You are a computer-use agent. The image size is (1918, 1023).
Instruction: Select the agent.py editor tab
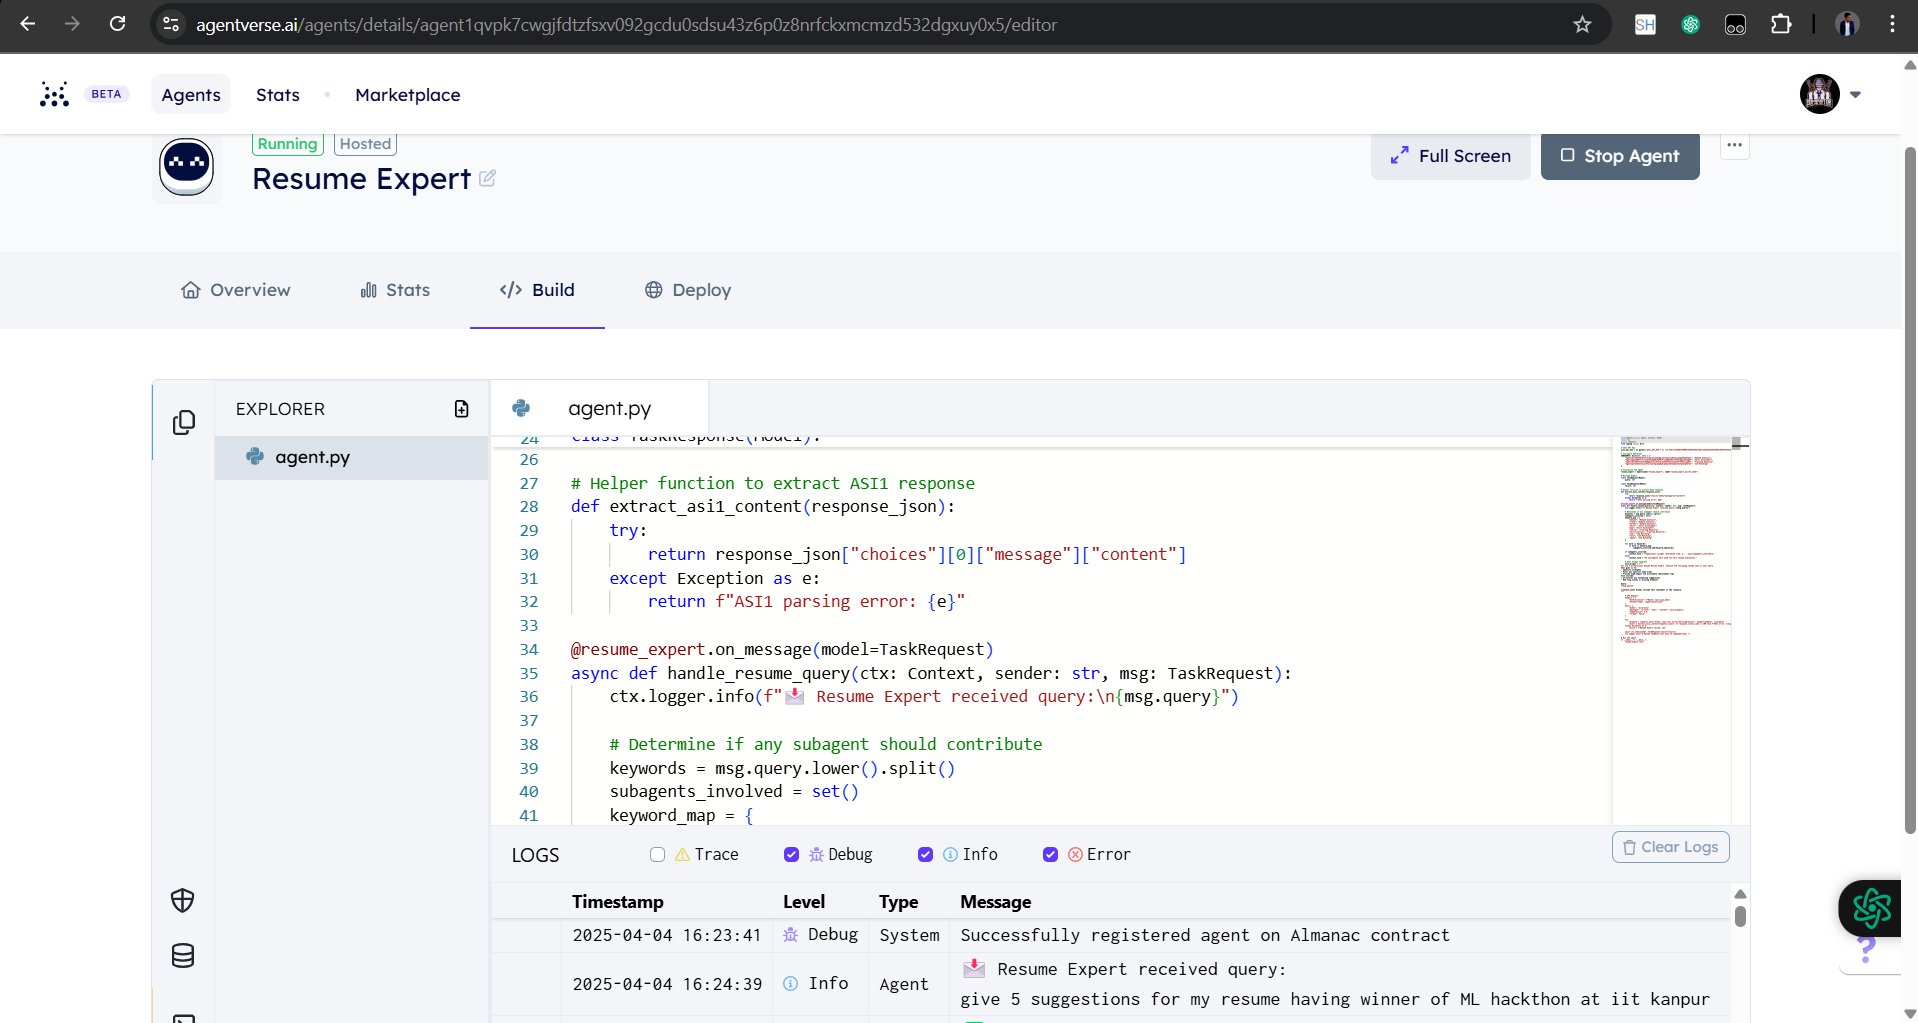(x=599, y=408)
